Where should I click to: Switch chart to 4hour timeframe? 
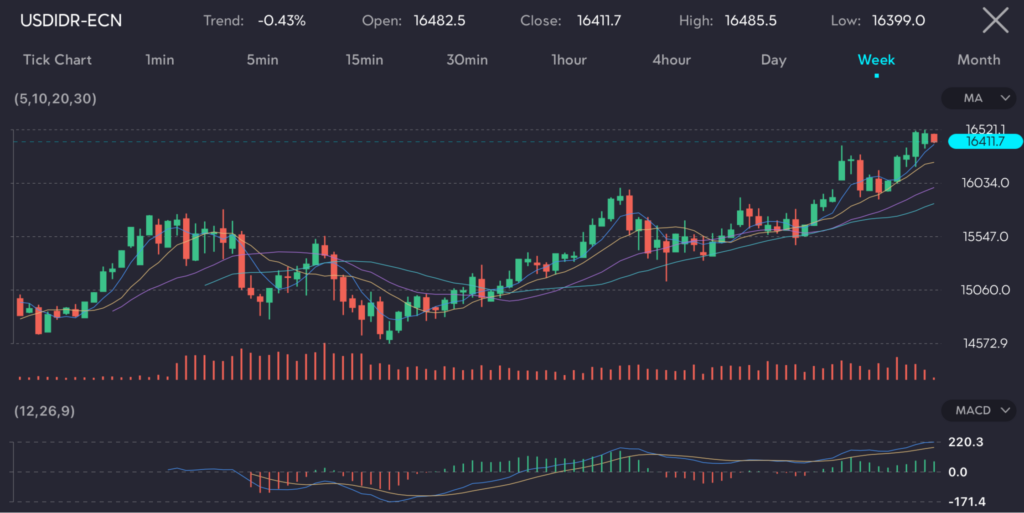click(x=671, y=60)
